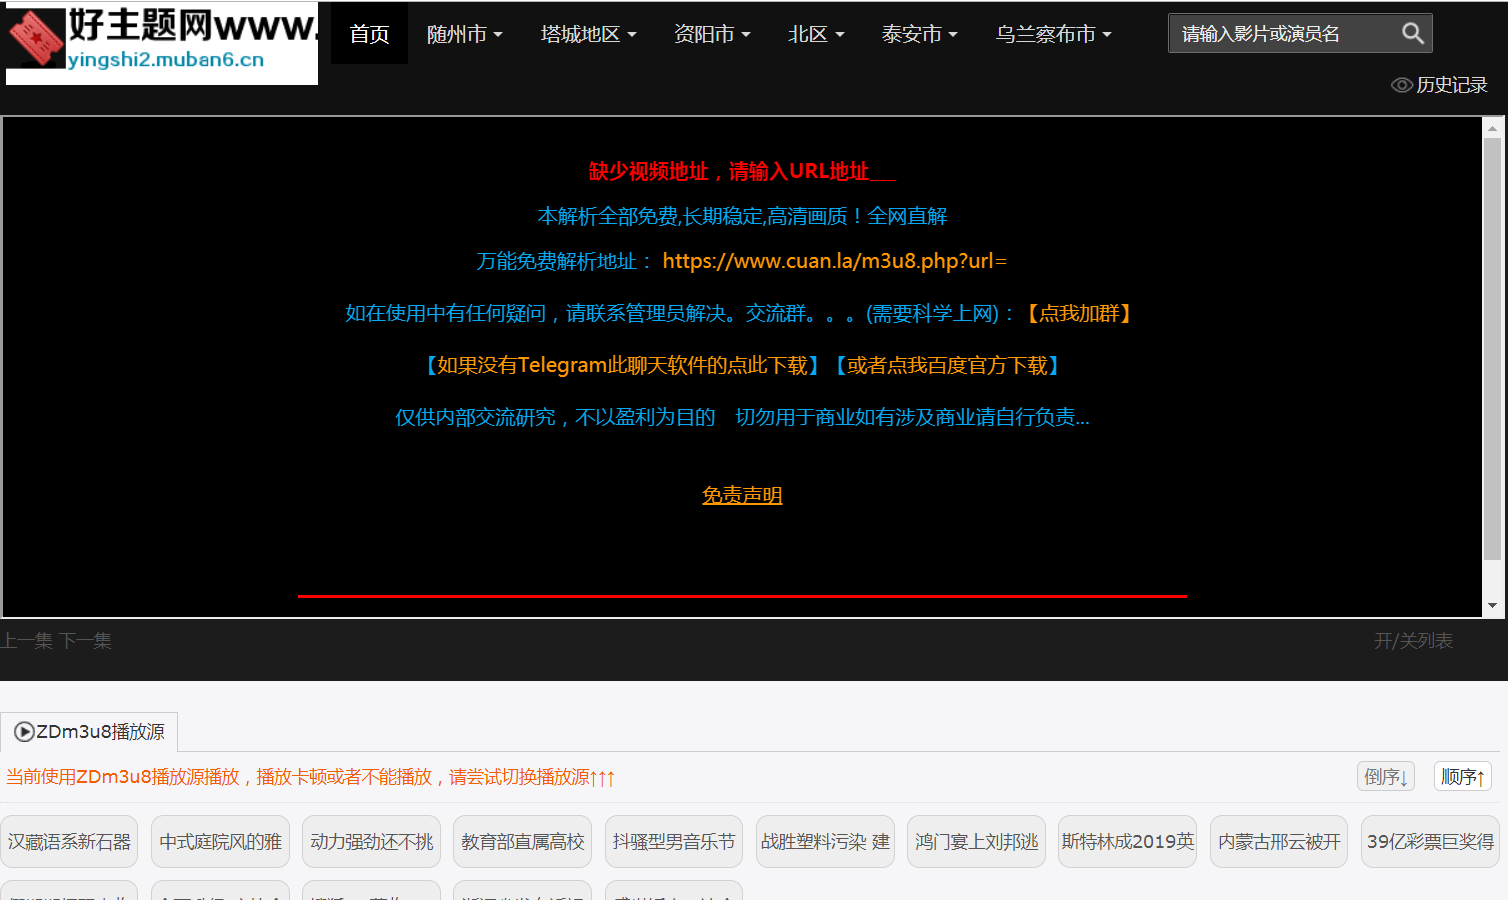Click the search magnifier icon
Screen dimensions: 1508x900
[1412, 34]
